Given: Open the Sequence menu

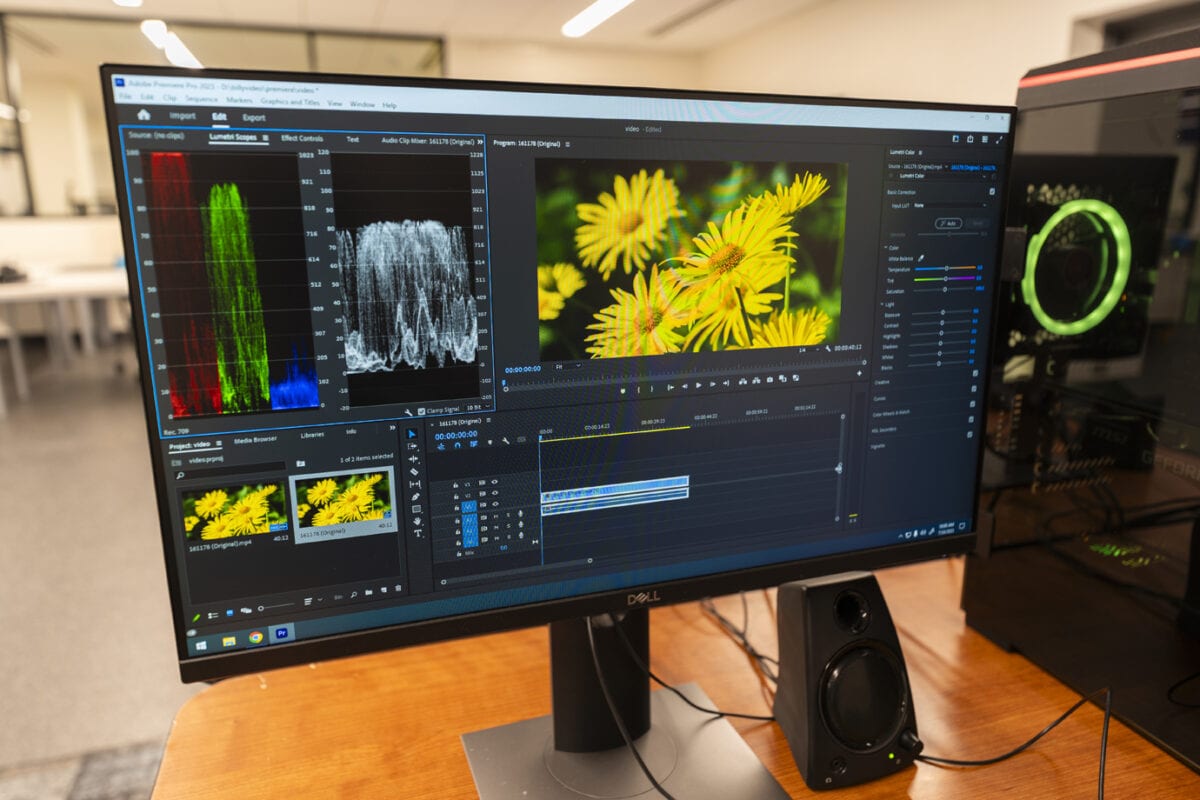Looking at the screenshot, I should point(201,101).
